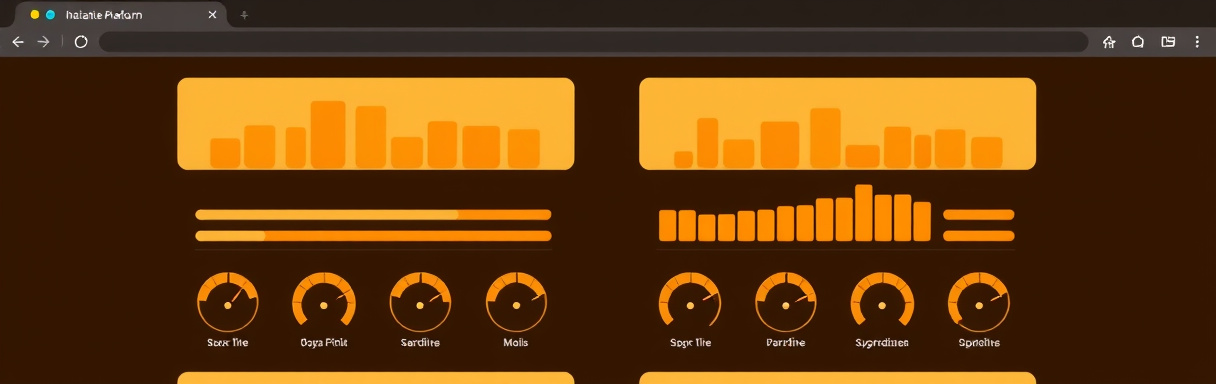Image resolution: width=1216 pixels, height=384 pixels.
Task: Click the first gauge dial in left panel
Action: (x=228, y=302)
